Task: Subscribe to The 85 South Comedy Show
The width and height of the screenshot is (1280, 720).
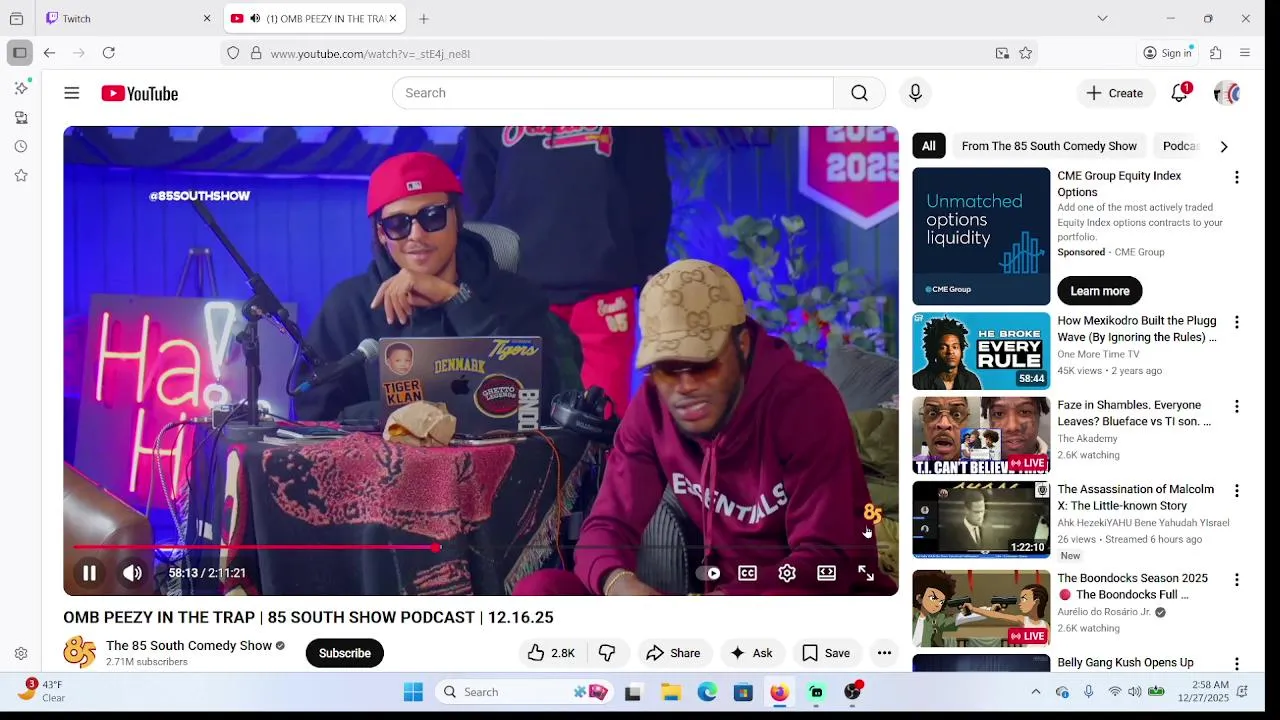Action: (345, 653)
